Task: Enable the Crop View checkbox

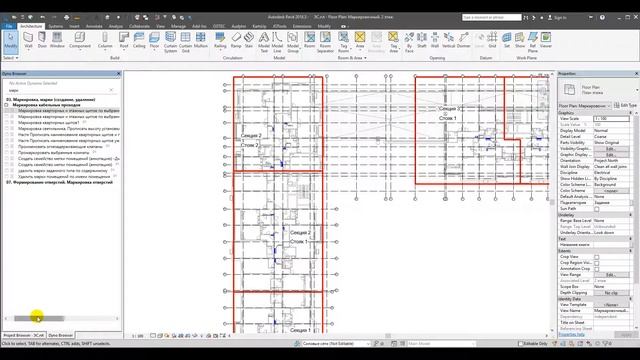Action: pos(596,257)
